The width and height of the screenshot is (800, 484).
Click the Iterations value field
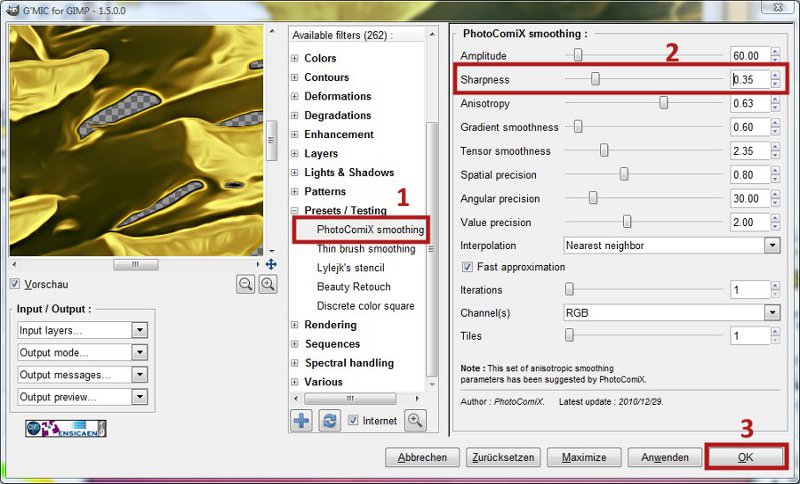click(749, 290)
